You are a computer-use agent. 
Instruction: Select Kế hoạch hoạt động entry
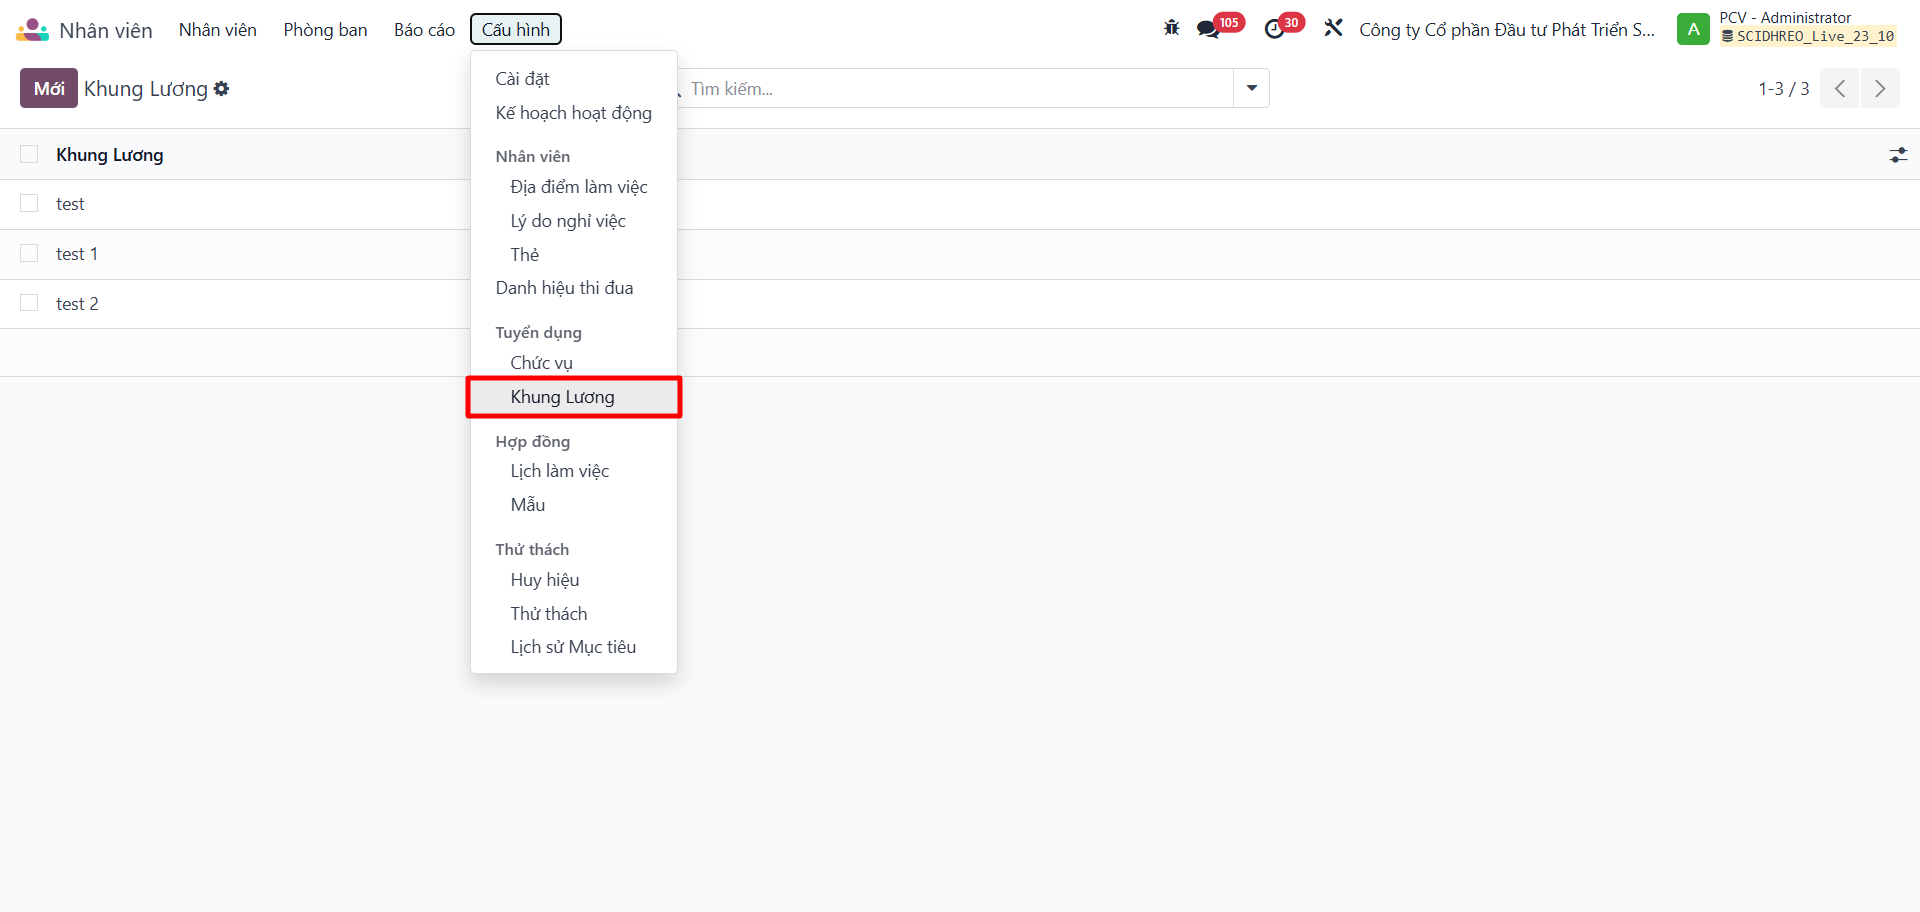coord(574,113)
